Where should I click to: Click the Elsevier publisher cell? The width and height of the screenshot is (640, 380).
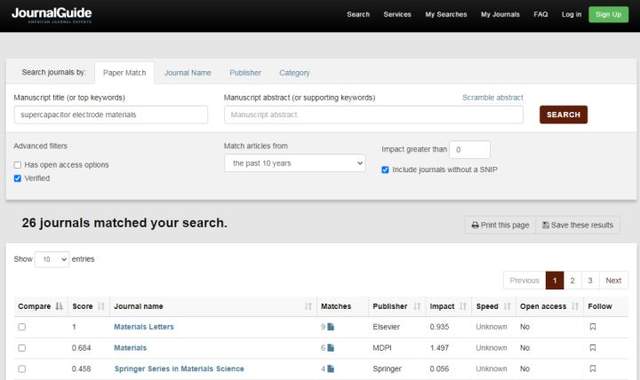pyautogui.click(x=386, y=327)
